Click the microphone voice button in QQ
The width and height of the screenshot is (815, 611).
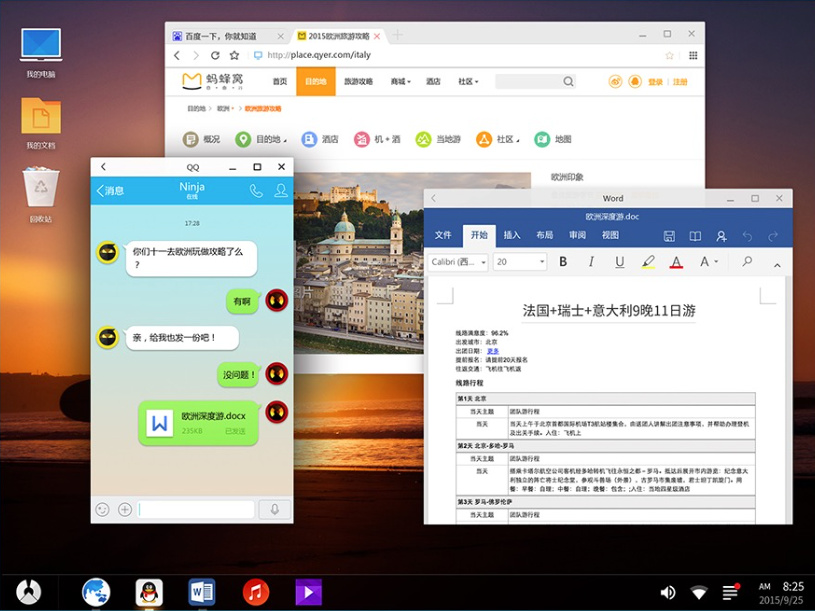click(274, 510)
